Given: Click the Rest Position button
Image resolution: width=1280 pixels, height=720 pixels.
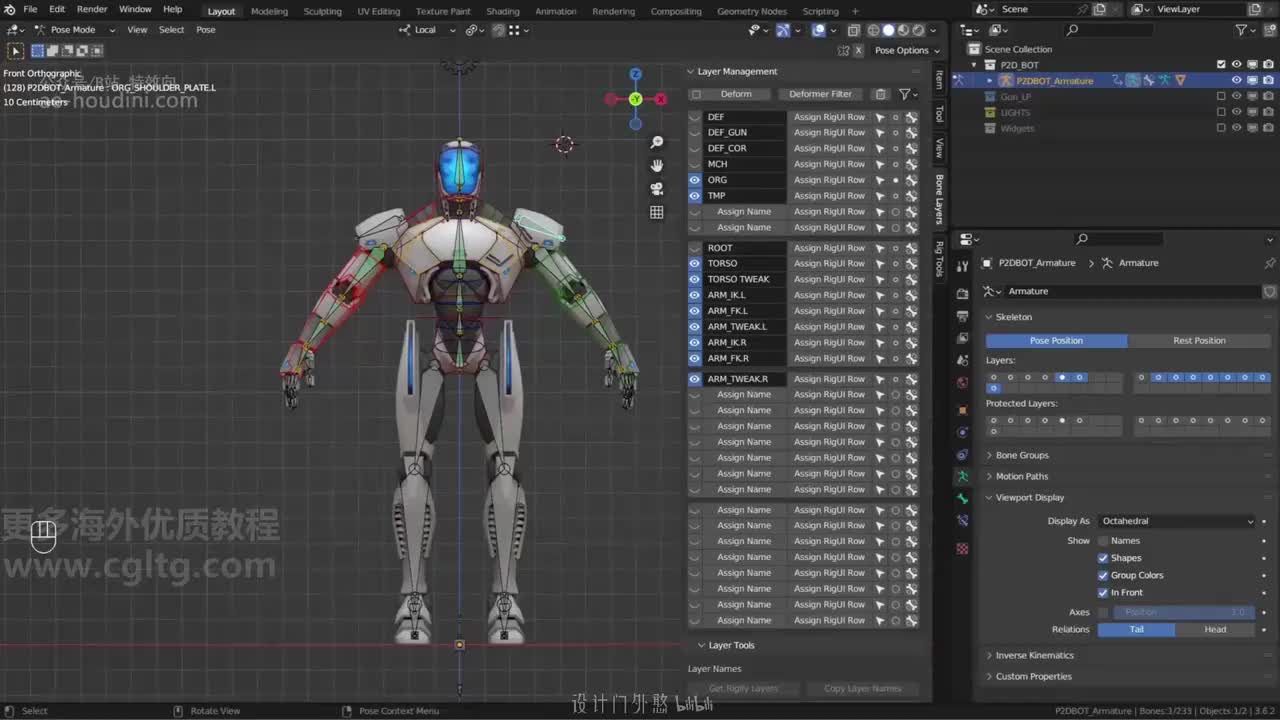Looking at the screenshot, I should [1199, 341].
